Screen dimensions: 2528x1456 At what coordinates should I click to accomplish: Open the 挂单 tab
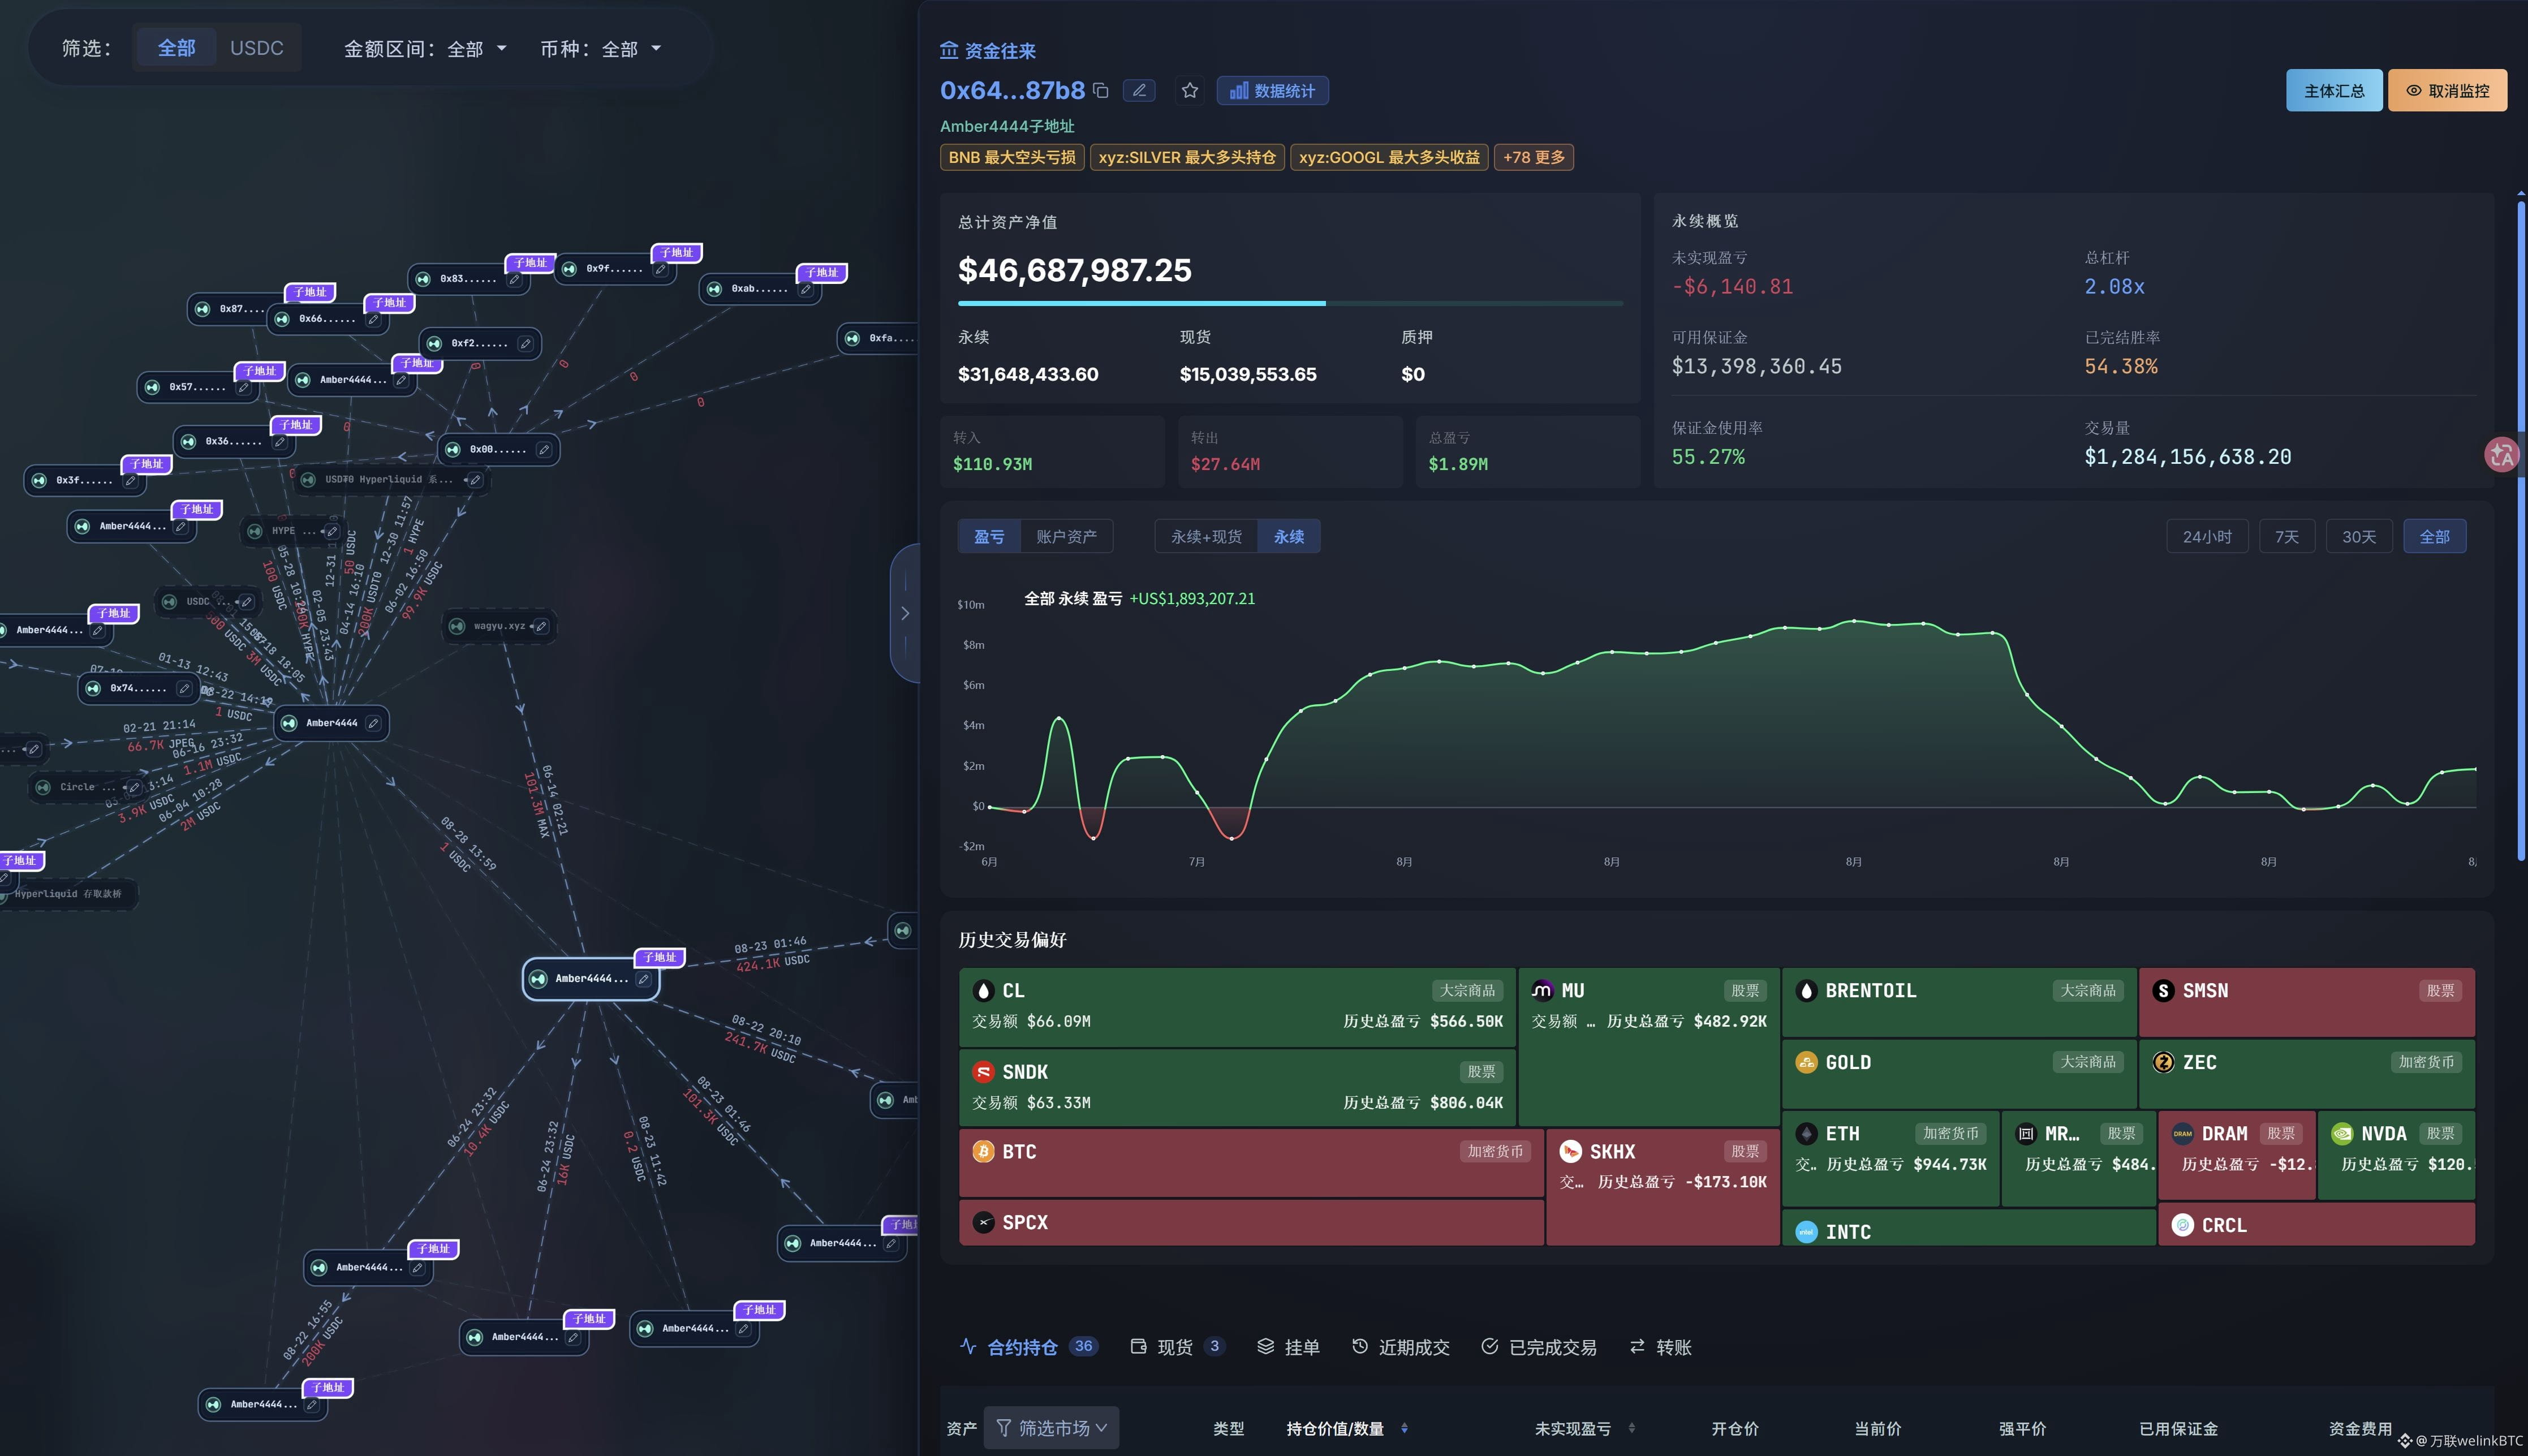tap(1288, 1347)
